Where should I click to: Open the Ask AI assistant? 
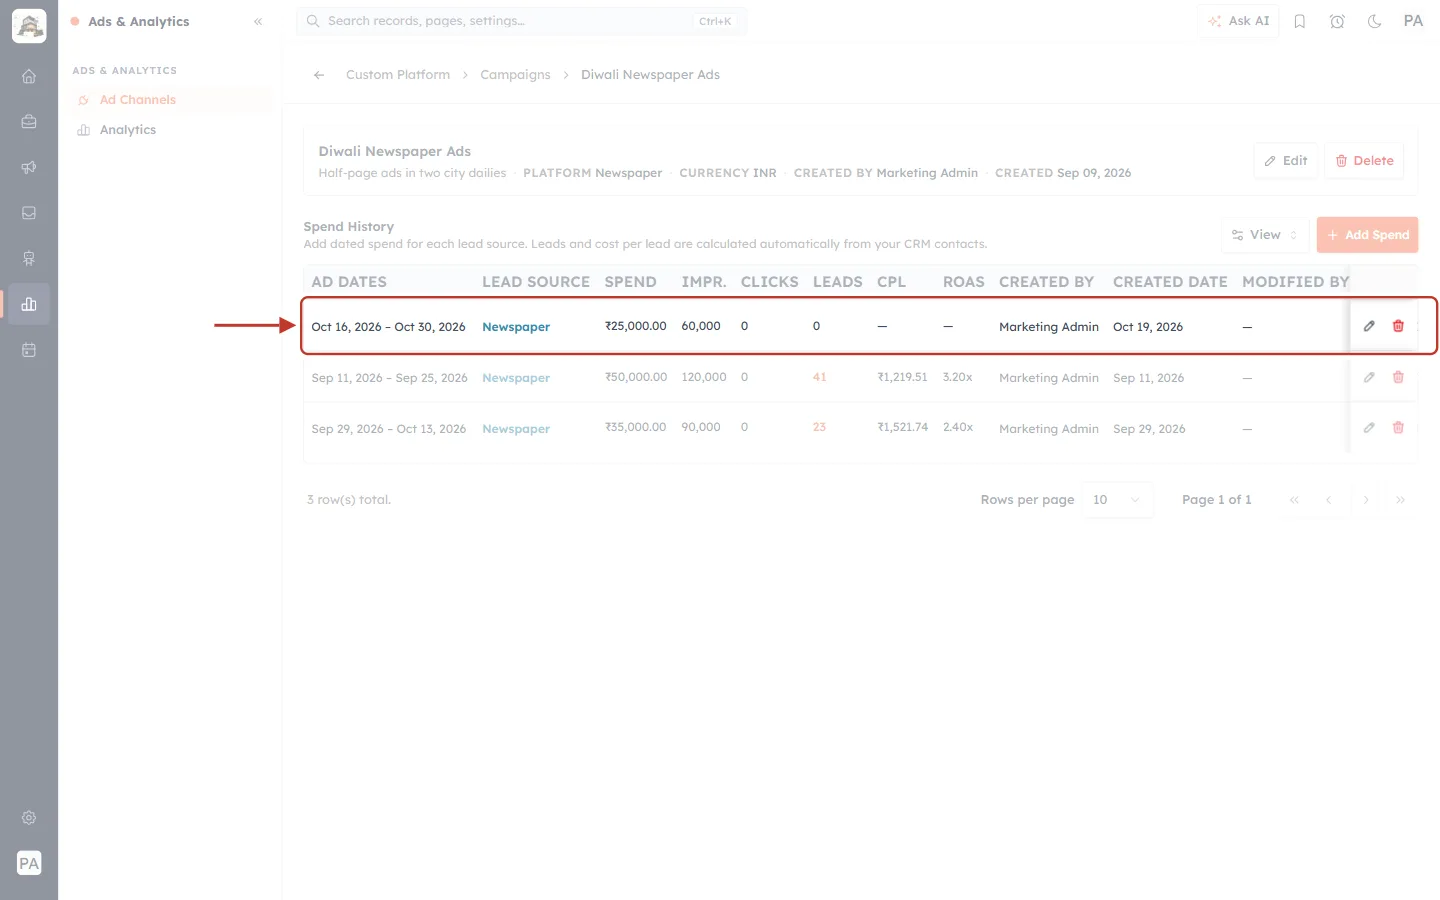point(1239,21)
